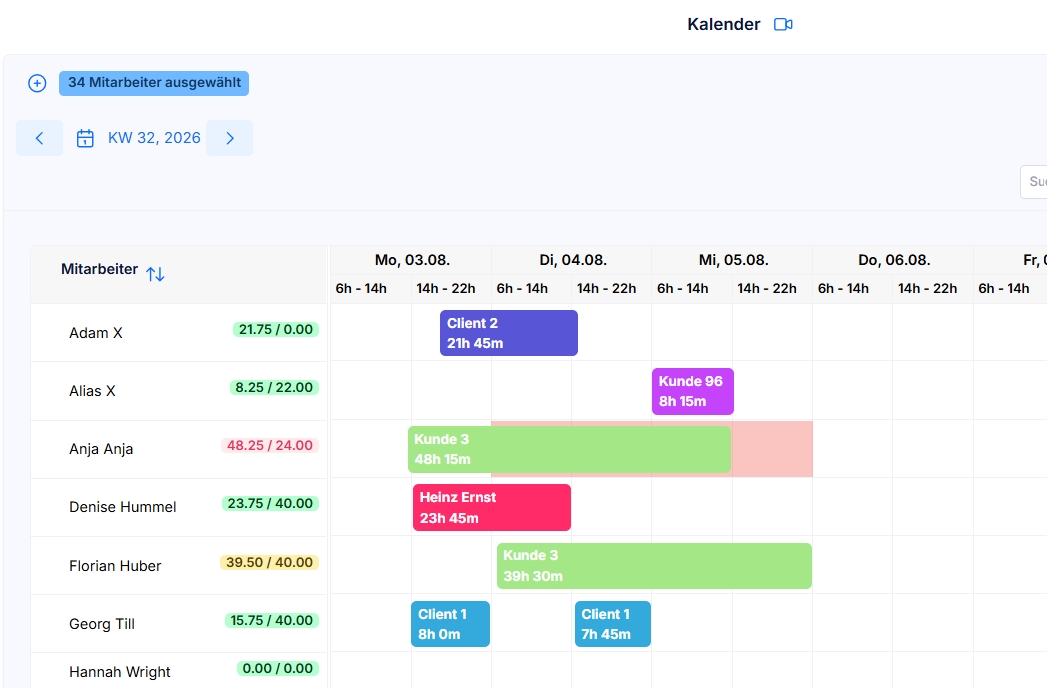Click the 34 Mitarbeiter ausgewählt badge
The height and width of the screenshot is (688, 1047).
[154, 83]
